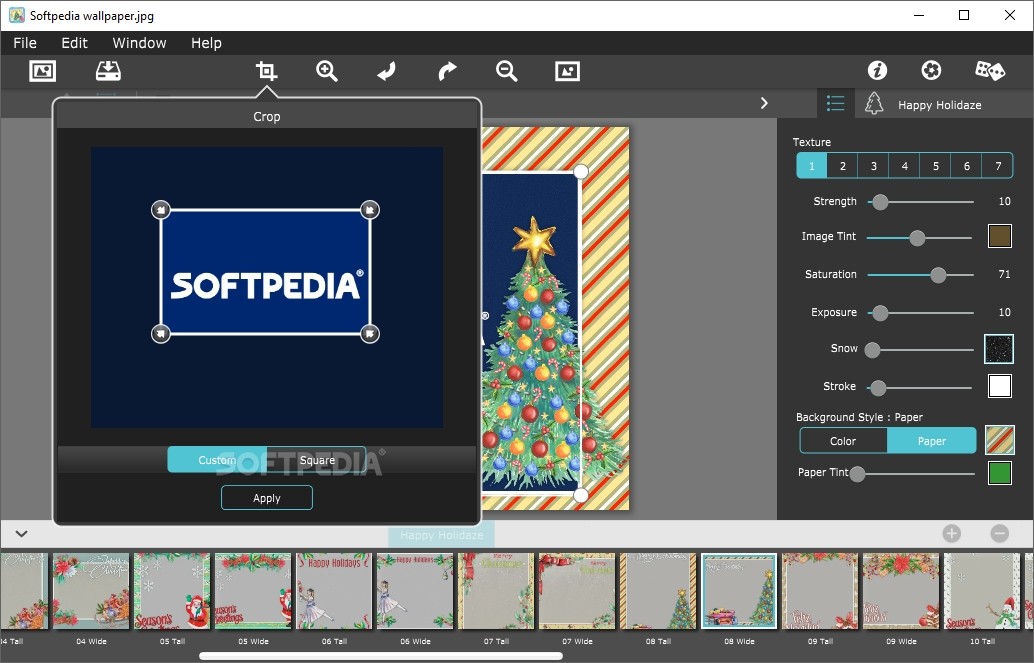Image resolution: width=1034 pixels, height=663 pixels.
Task: Switch background style to Paper
Action: point(932,441)
